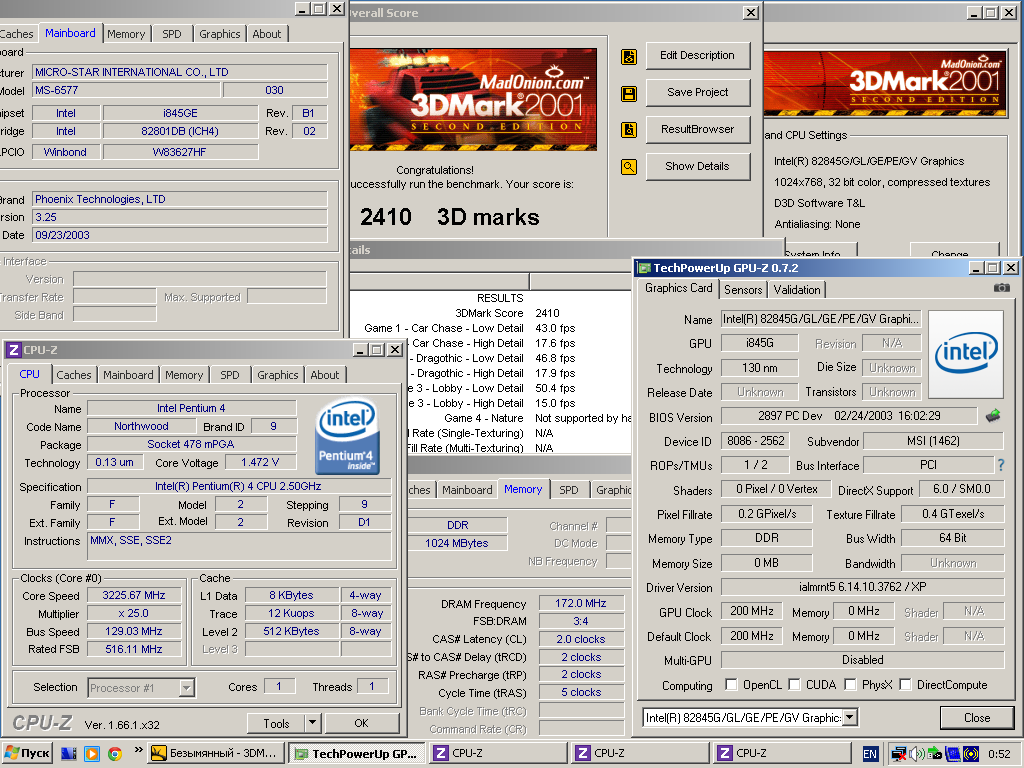Enable the CUDA checkbox
Viewport: 1024px width, 768px height.
(x=794, y=684)
